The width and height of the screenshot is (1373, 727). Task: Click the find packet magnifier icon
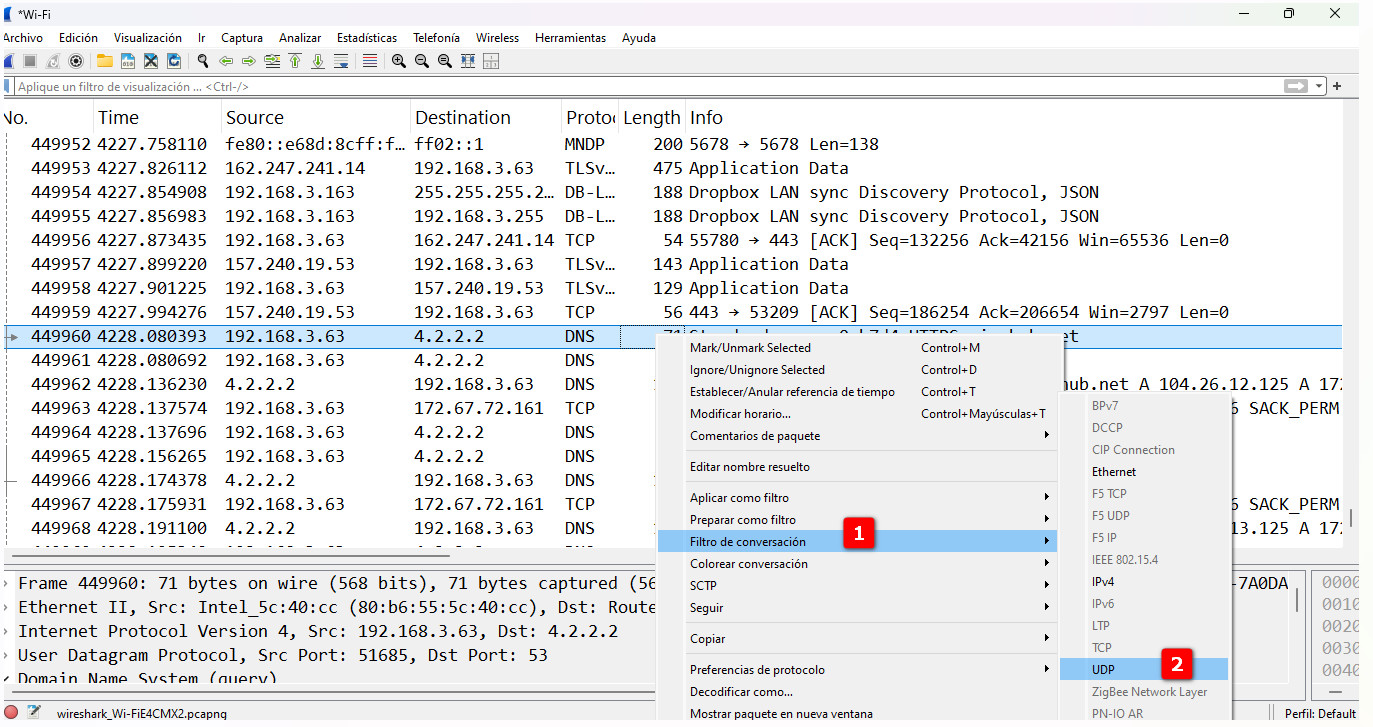tap(203, 61)
